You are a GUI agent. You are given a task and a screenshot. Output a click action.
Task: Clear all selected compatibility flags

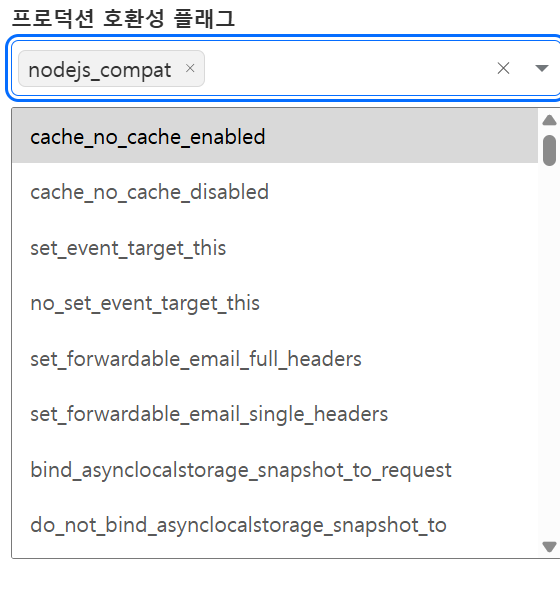(503, 68)
